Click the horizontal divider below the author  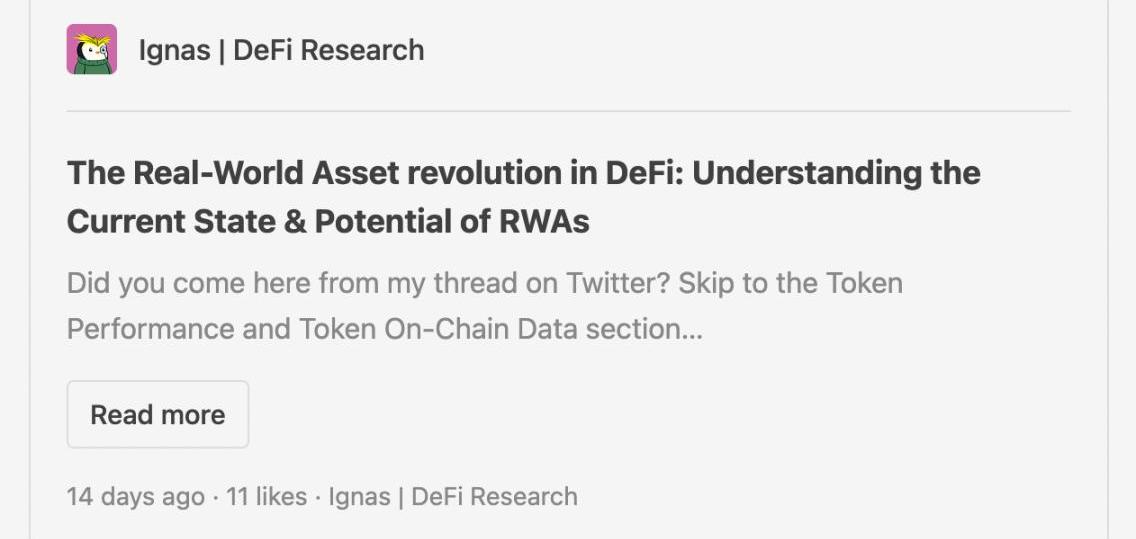tap(568, 111)
